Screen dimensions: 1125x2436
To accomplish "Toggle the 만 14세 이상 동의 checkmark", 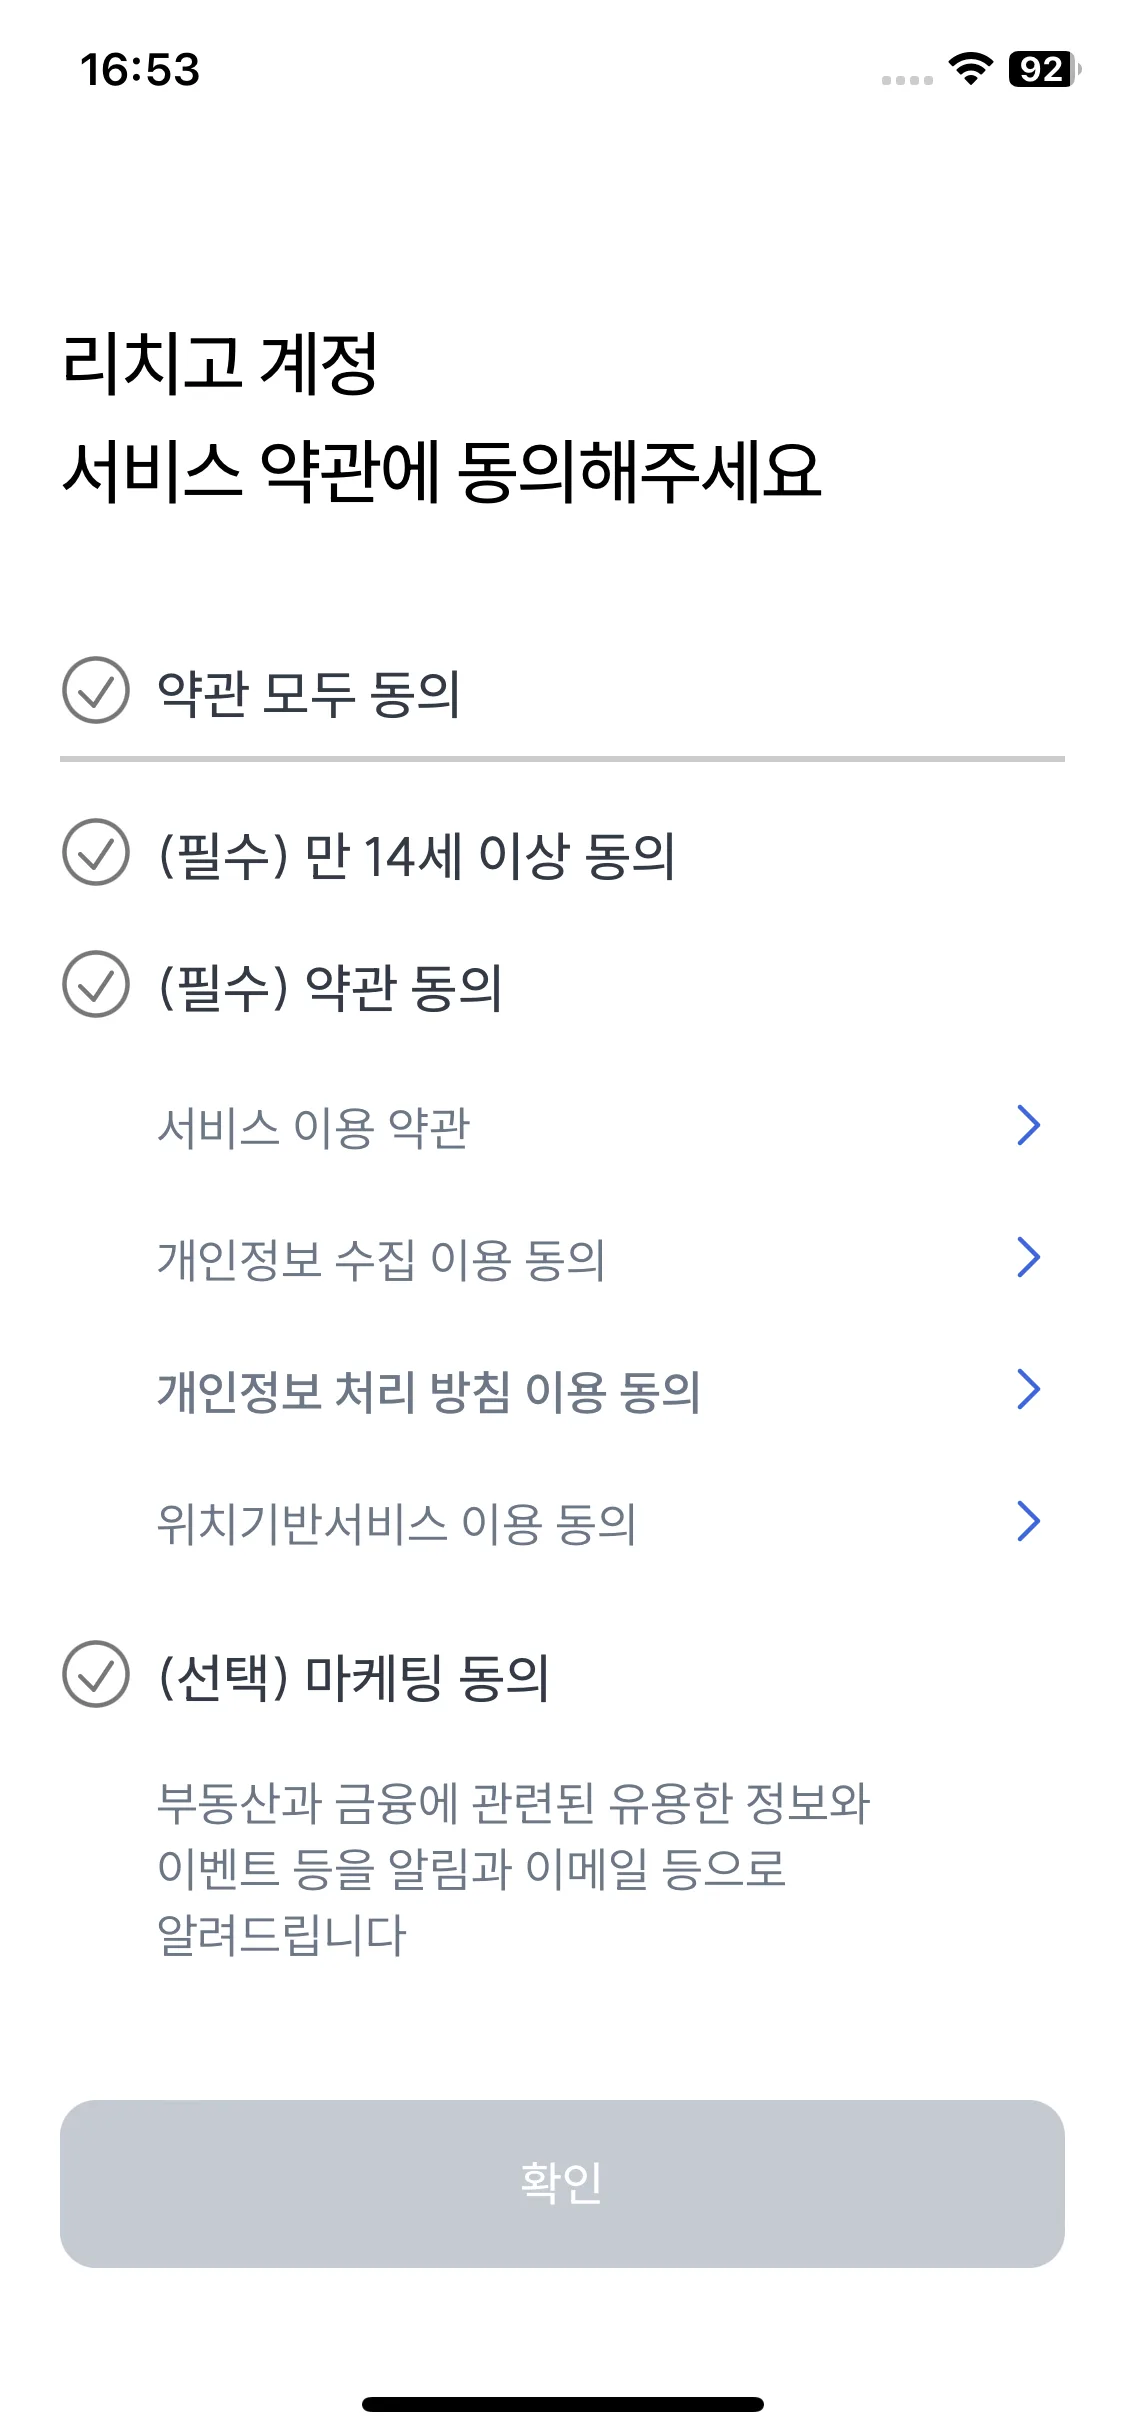I will click(96, 852).
